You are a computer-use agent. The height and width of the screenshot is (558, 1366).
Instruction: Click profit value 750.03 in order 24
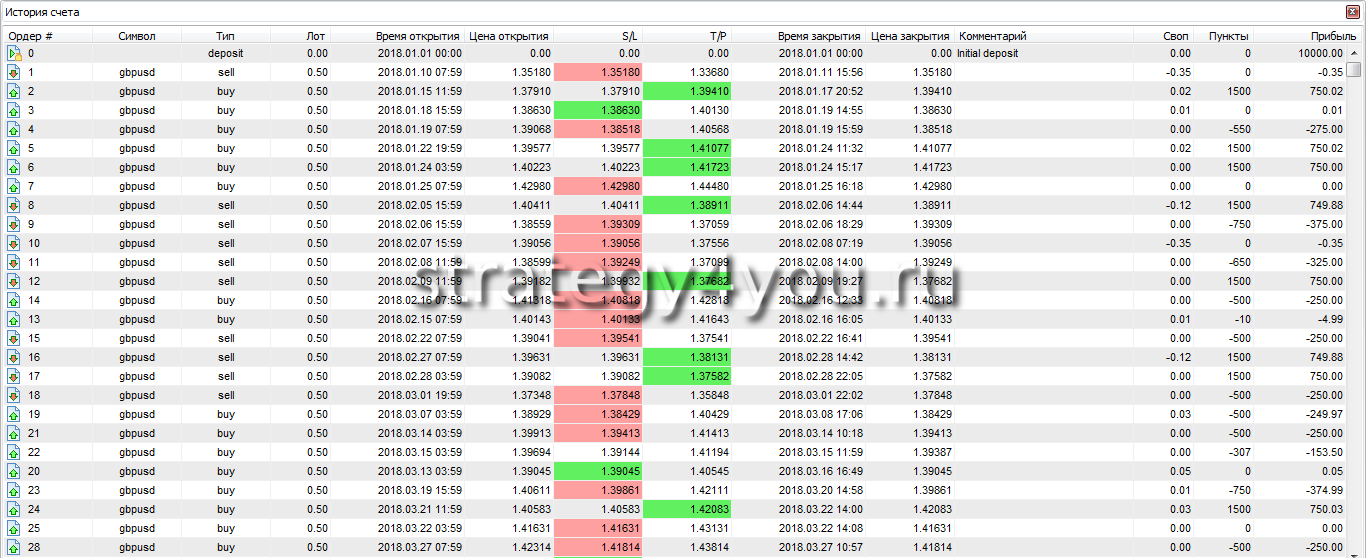1322,509
